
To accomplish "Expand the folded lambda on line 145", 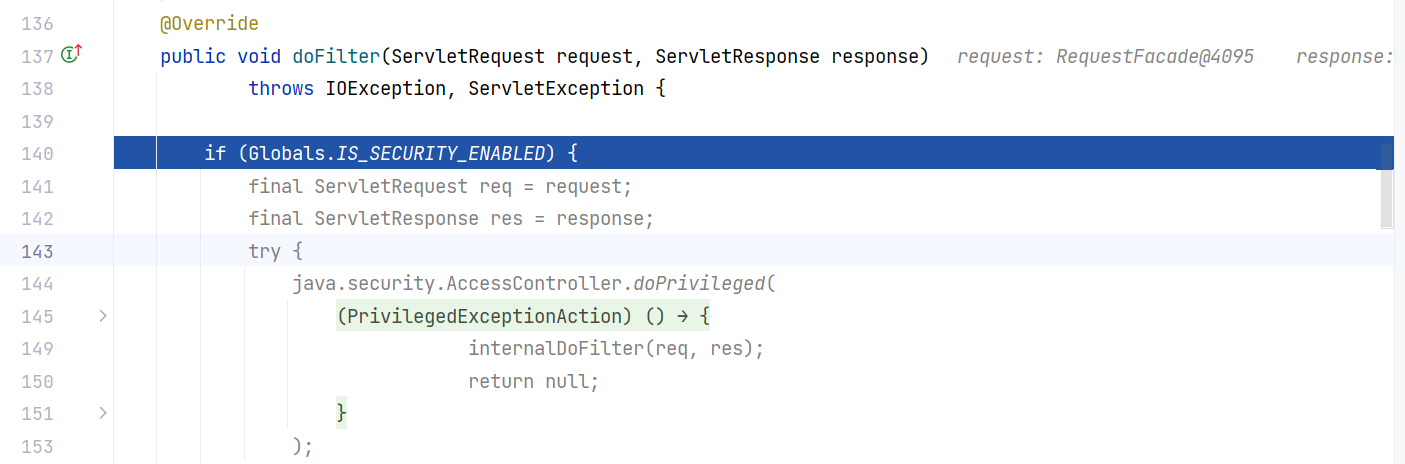I will pyautogui.click(x=102, y=316).
